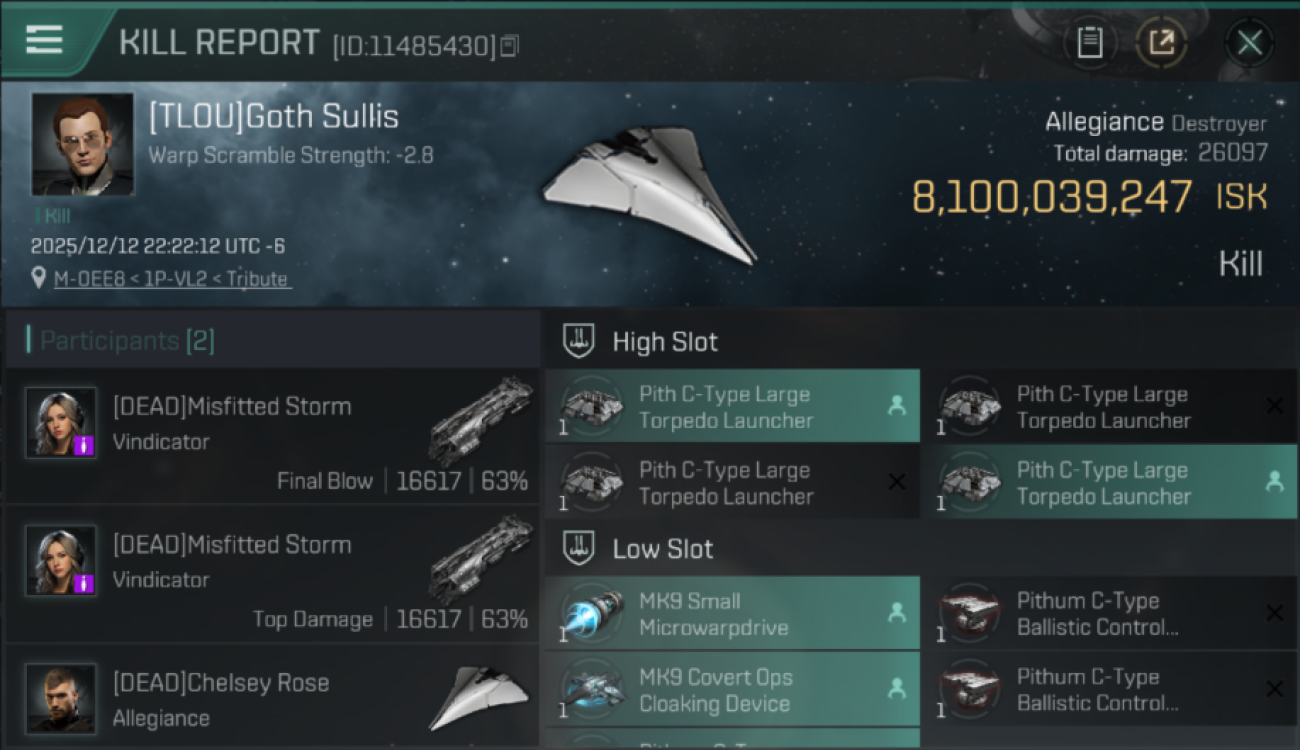Collapse the Low Slot section

(x=578, y=549)
